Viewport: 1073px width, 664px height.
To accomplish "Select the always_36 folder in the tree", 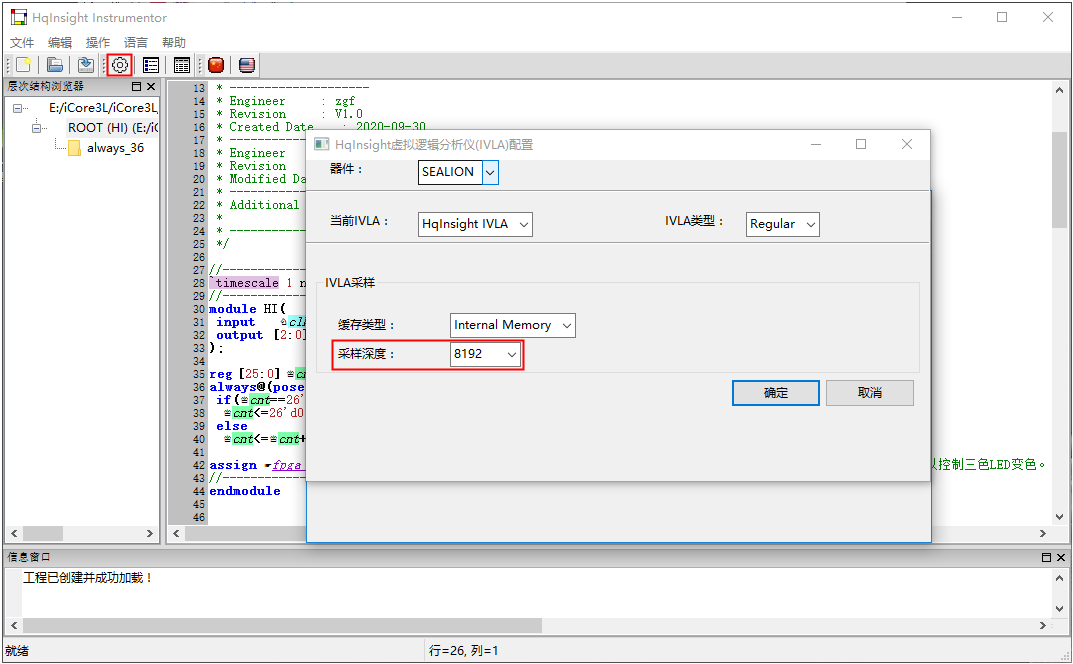I will point(114,148).
